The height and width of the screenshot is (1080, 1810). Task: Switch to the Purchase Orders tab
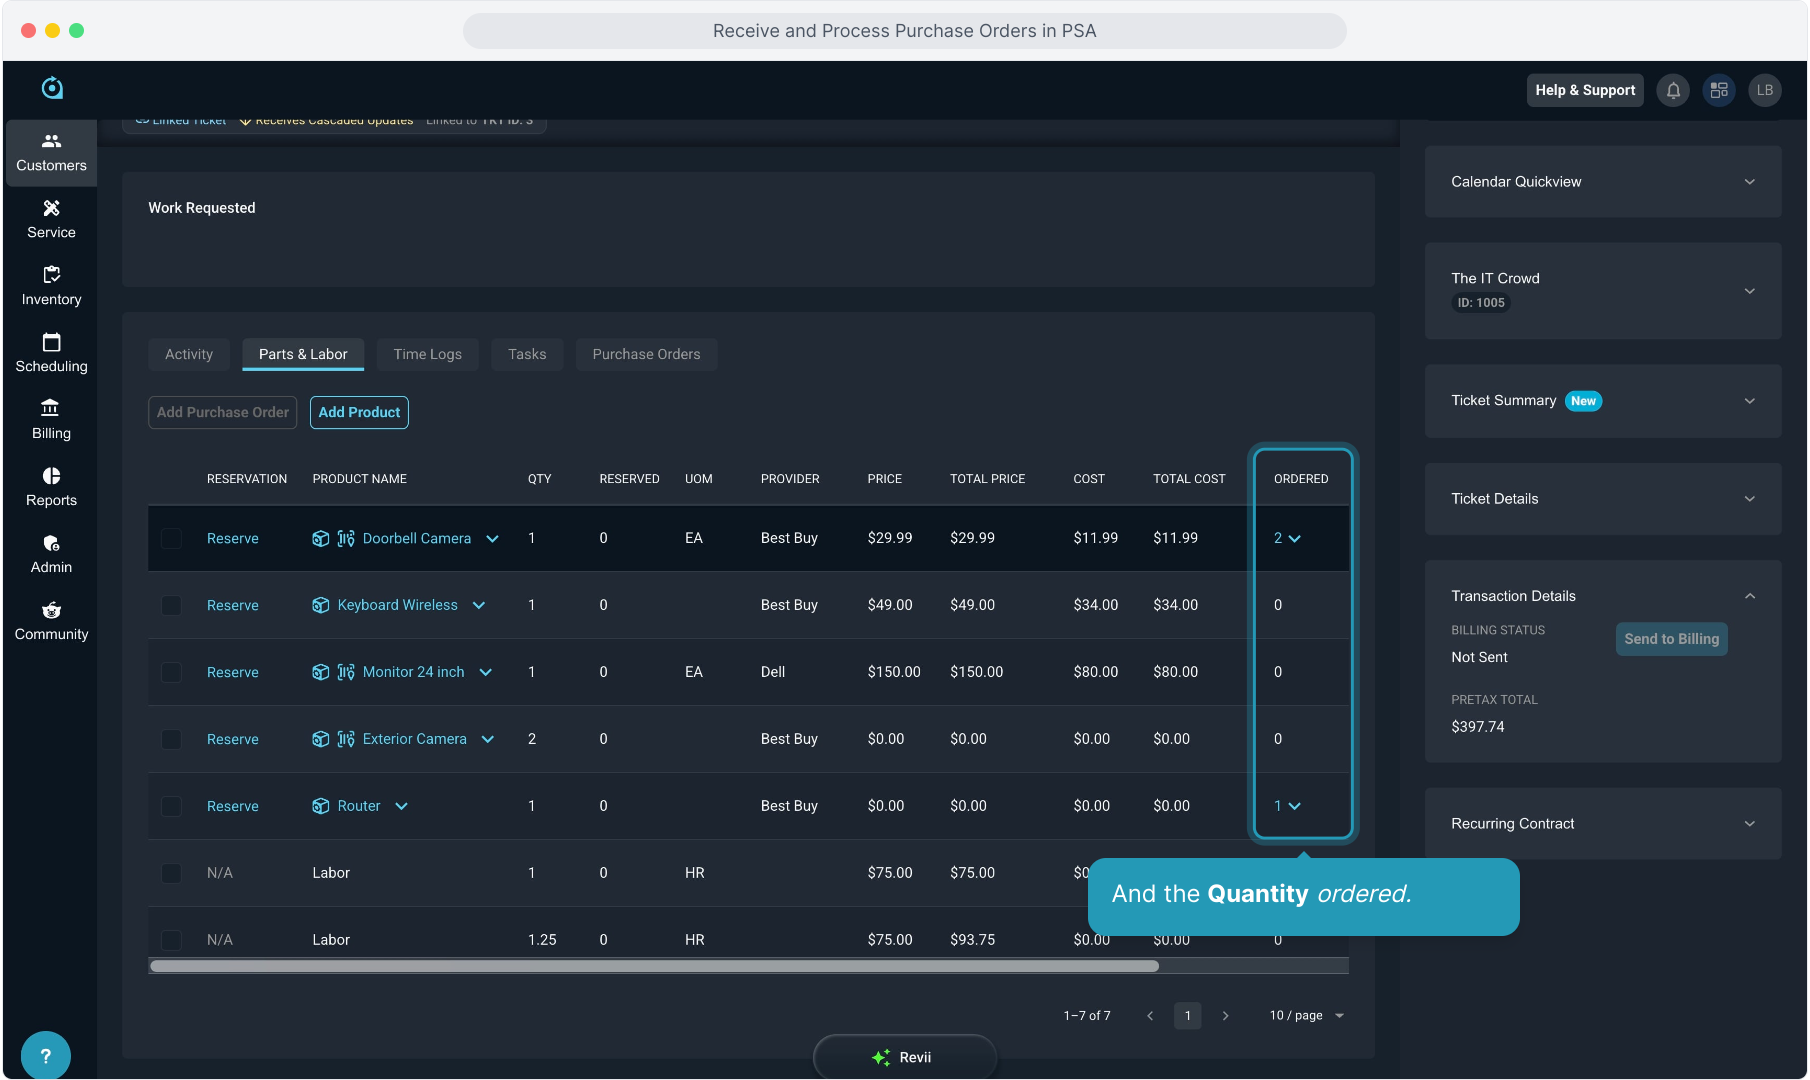pyautogui.click(x=646, y=354)
